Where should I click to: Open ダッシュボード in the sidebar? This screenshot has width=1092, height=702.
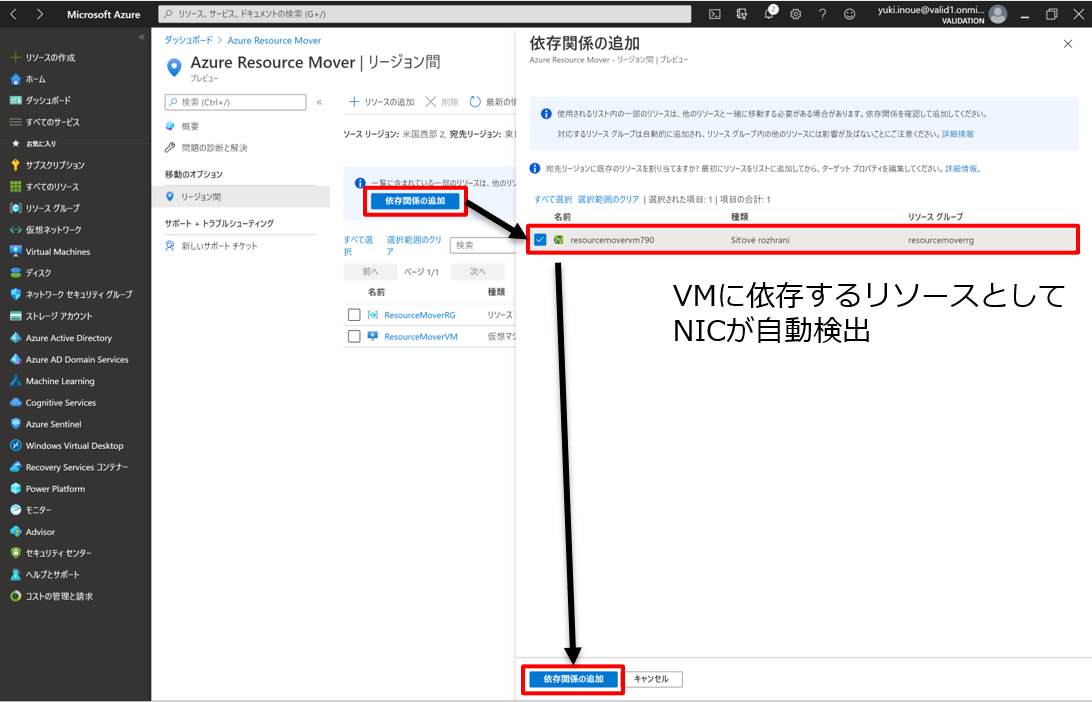(40, 100)
